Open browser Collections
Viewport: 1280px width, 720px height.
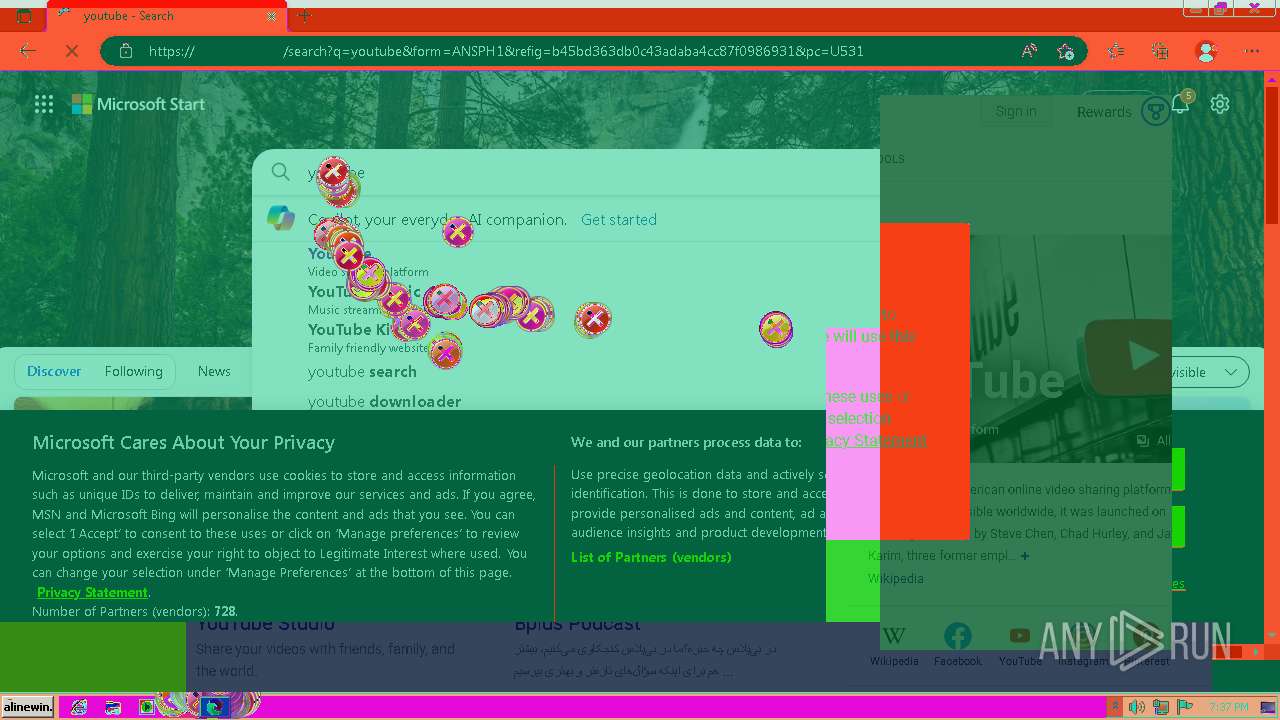1160,51
